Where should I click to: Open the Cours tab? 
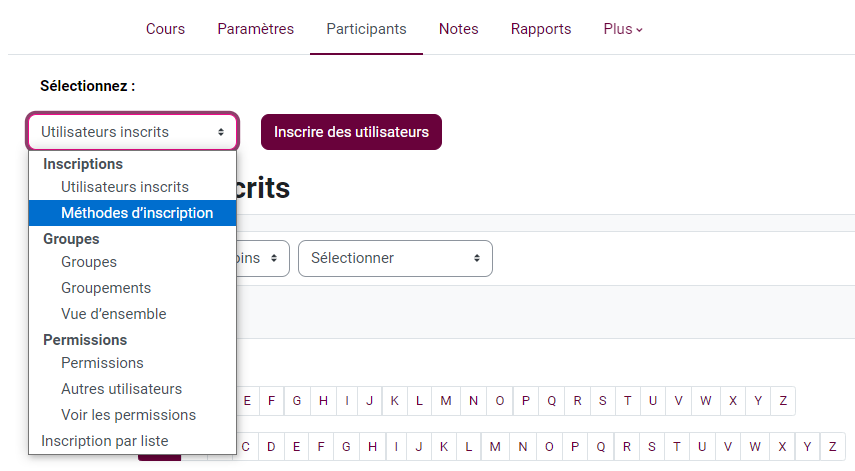(165, 29)
